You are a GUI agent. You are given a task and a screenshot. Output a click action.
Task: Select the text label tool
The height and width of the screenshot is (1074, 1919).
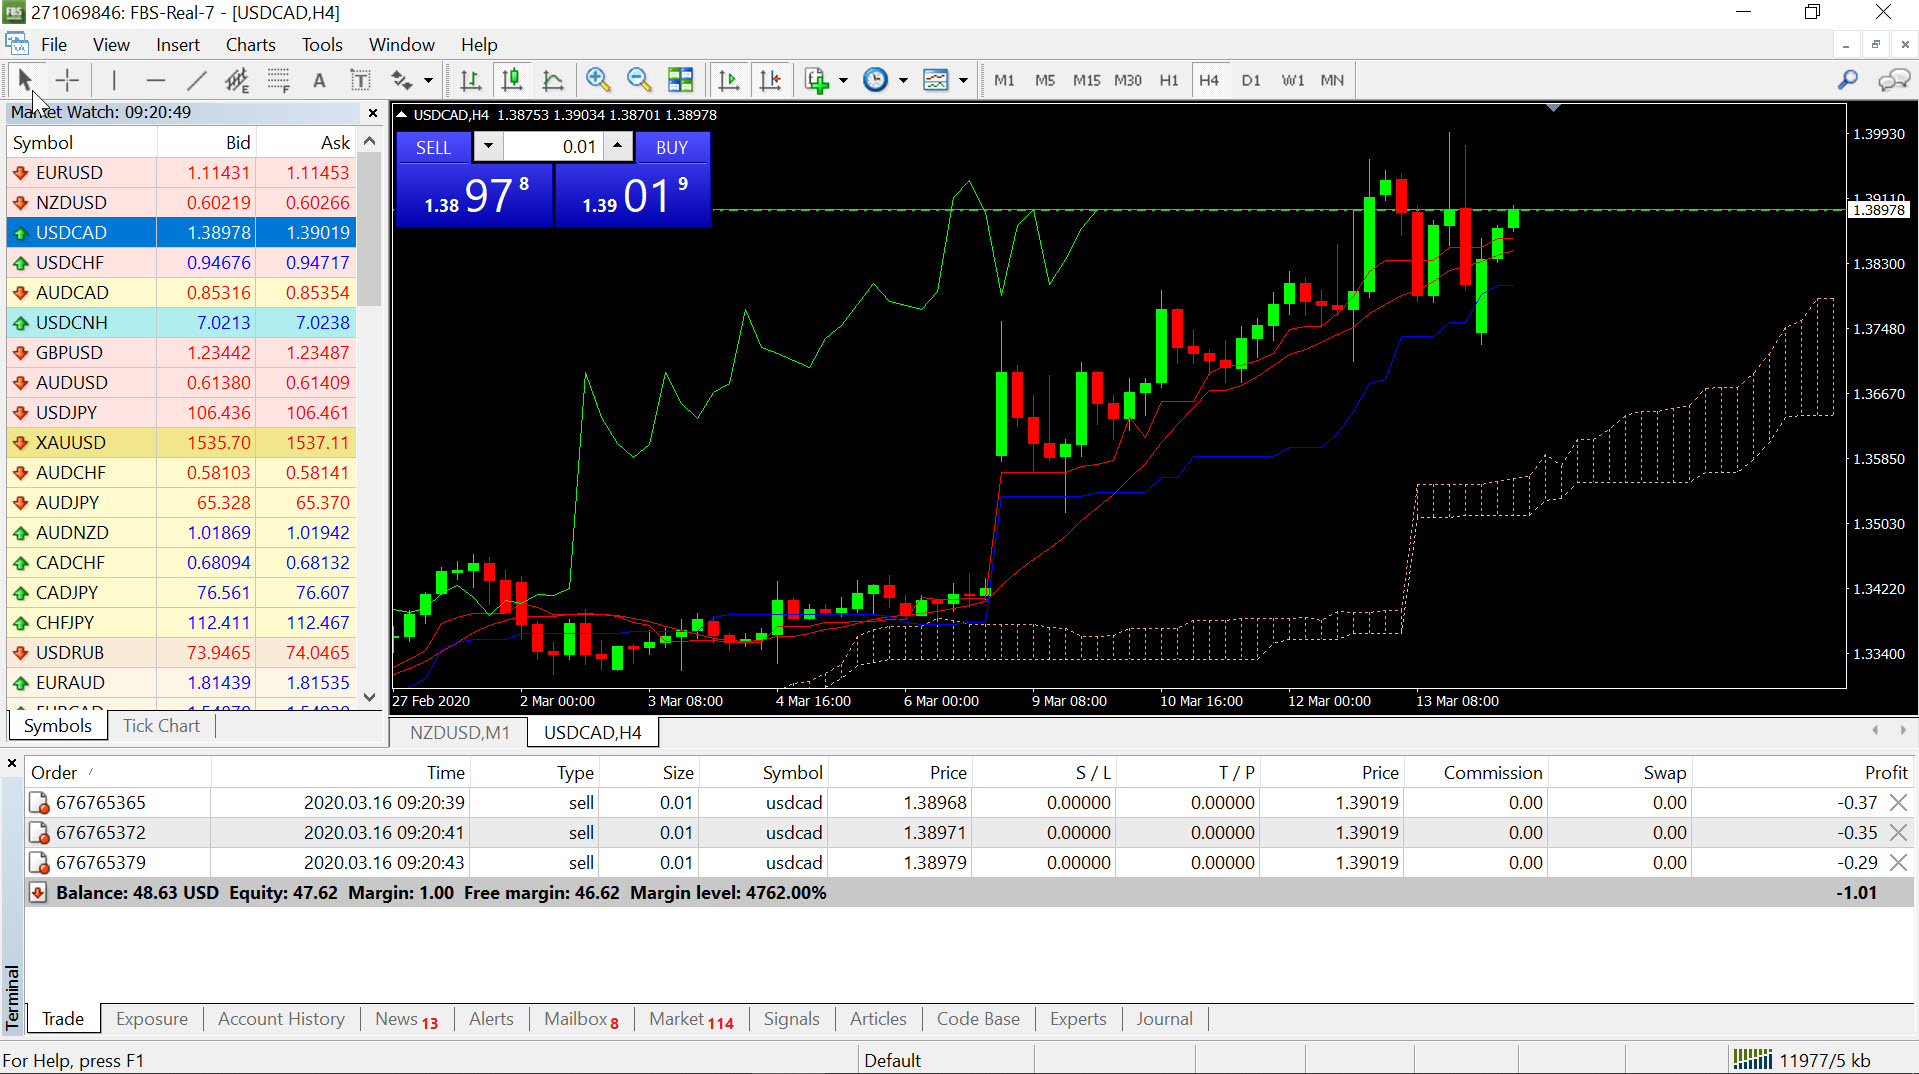point(360,80)
